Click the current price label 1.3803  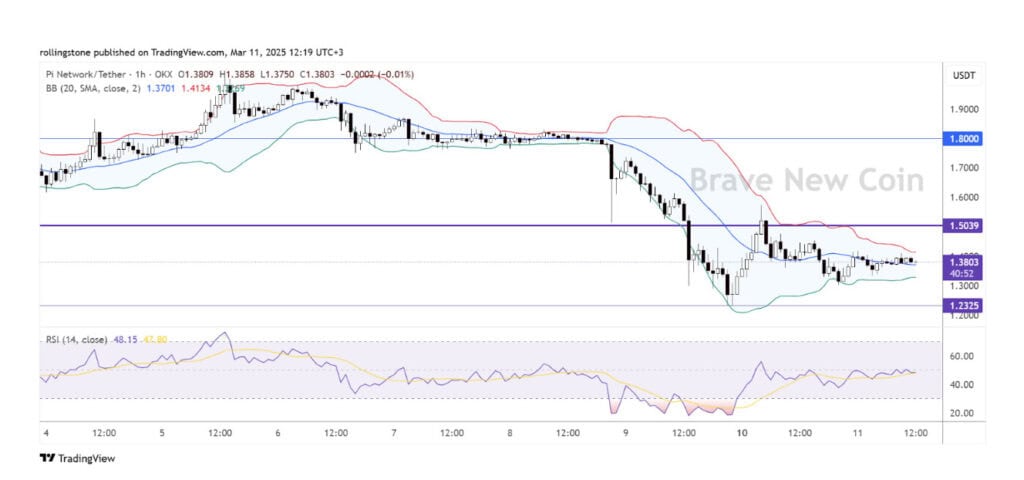click(x=963, y=262)
